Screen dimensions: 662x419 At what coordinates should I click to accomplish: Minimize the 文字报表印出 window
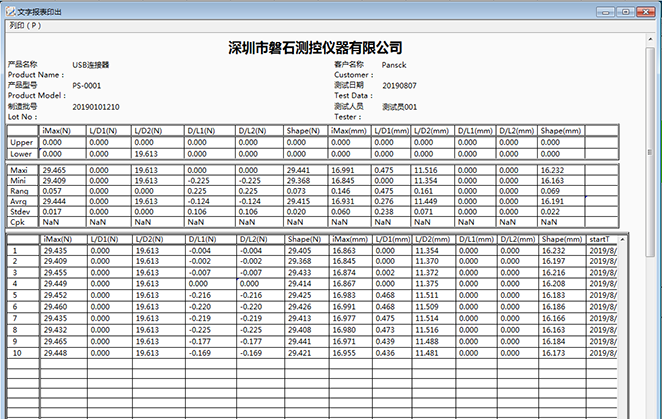click(603, 9)
